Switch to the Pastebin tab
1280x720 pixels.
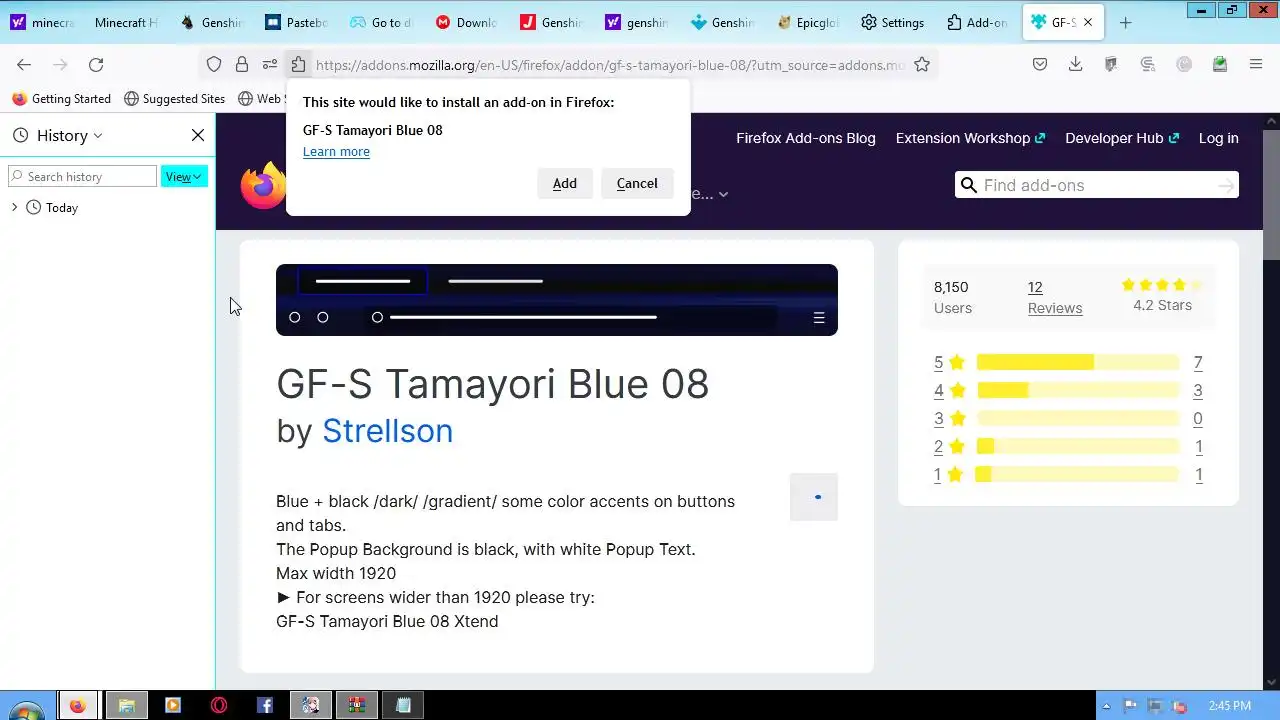click(296, 22)
